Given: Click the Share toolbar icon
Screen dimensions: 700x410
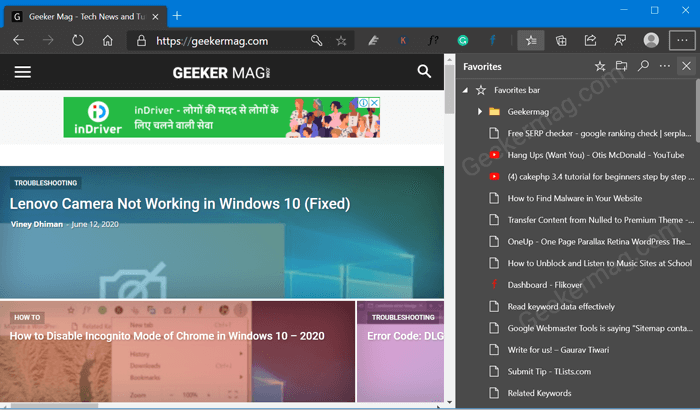Looking at the screenshot, I should pyautogui.click(x=590, y=41).
